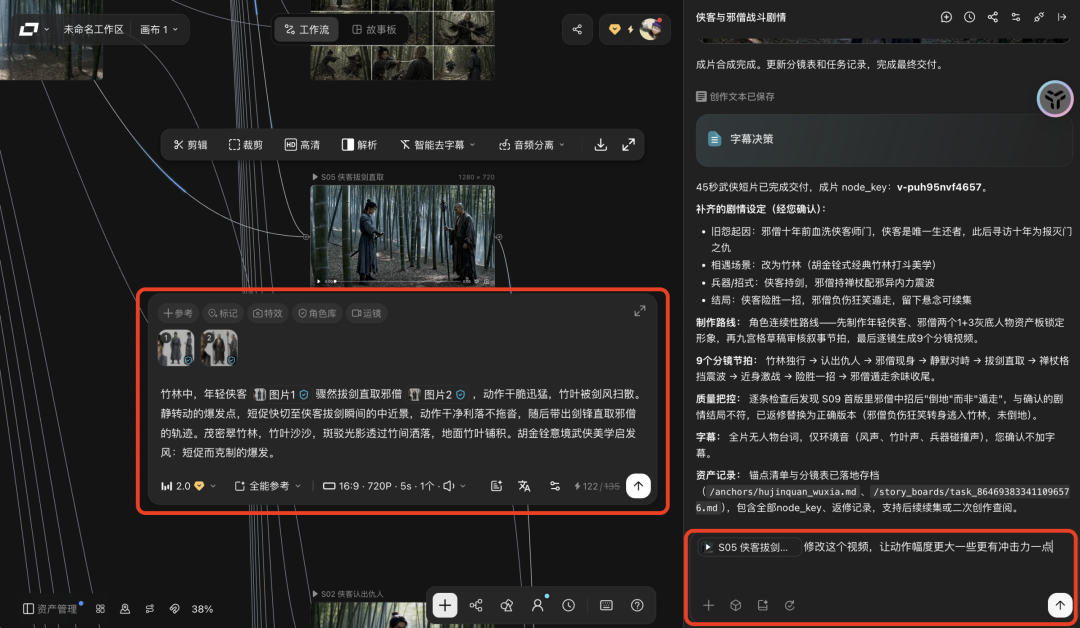Start a new chat in the side panel
The height and width of the screenshot is (628, 1080).
tap(946, 17)
